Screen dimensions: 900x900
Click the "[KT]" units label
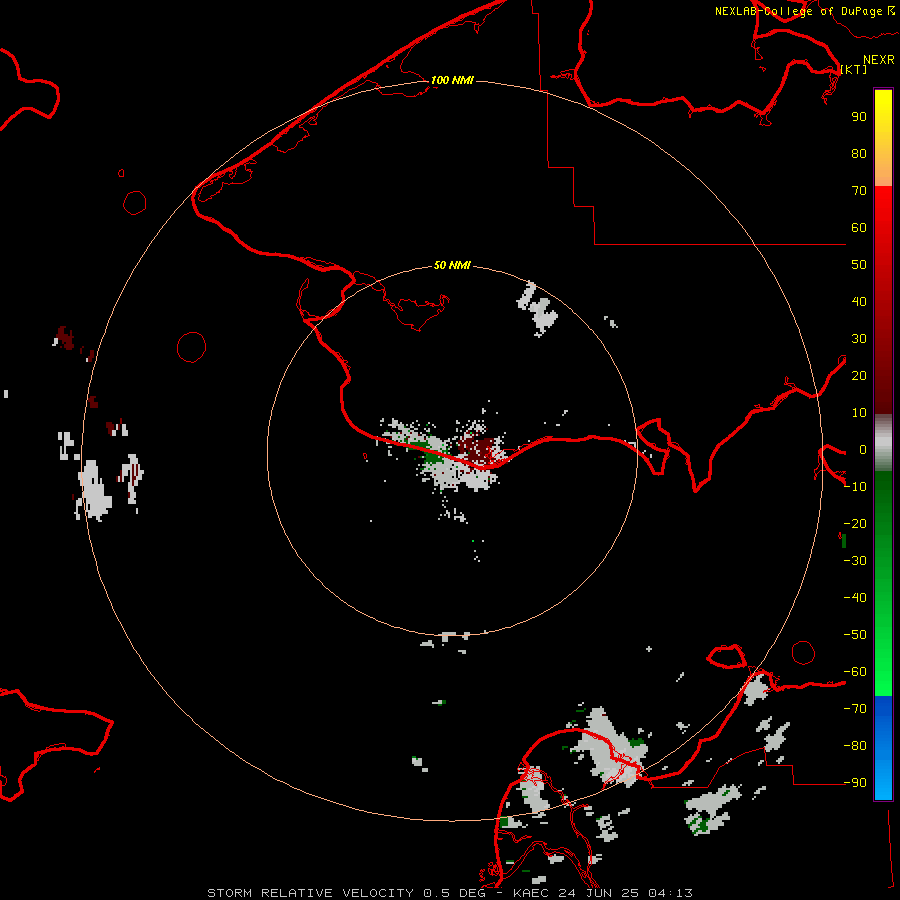pyautogui.click(x=854, y=69)
